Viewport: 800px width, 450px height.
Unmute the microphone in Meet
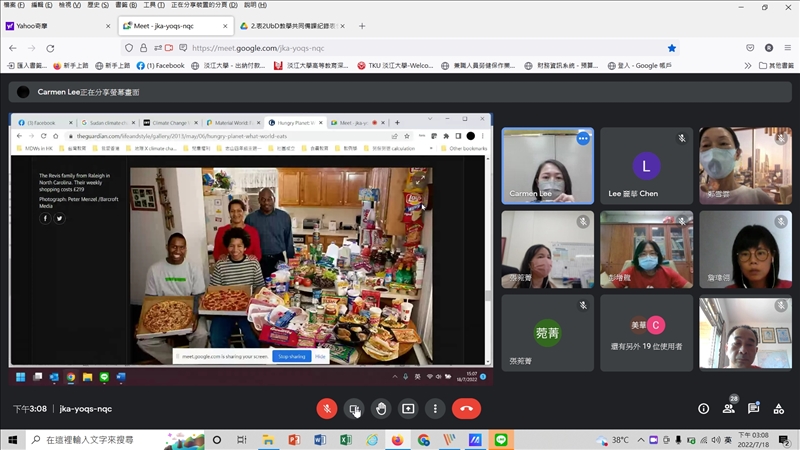click(x=326, y=408)
